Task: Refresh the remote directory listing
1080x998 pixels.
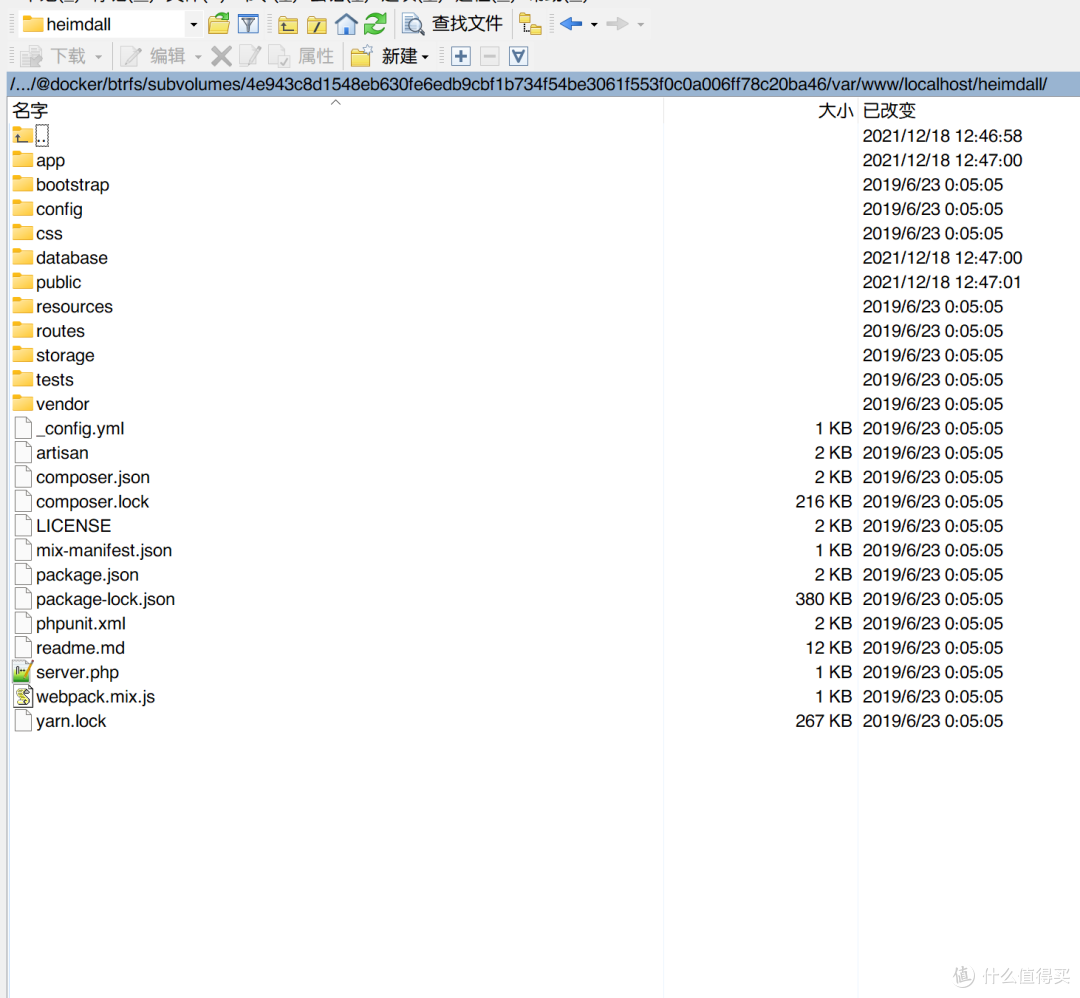Action: pos(375,24)
